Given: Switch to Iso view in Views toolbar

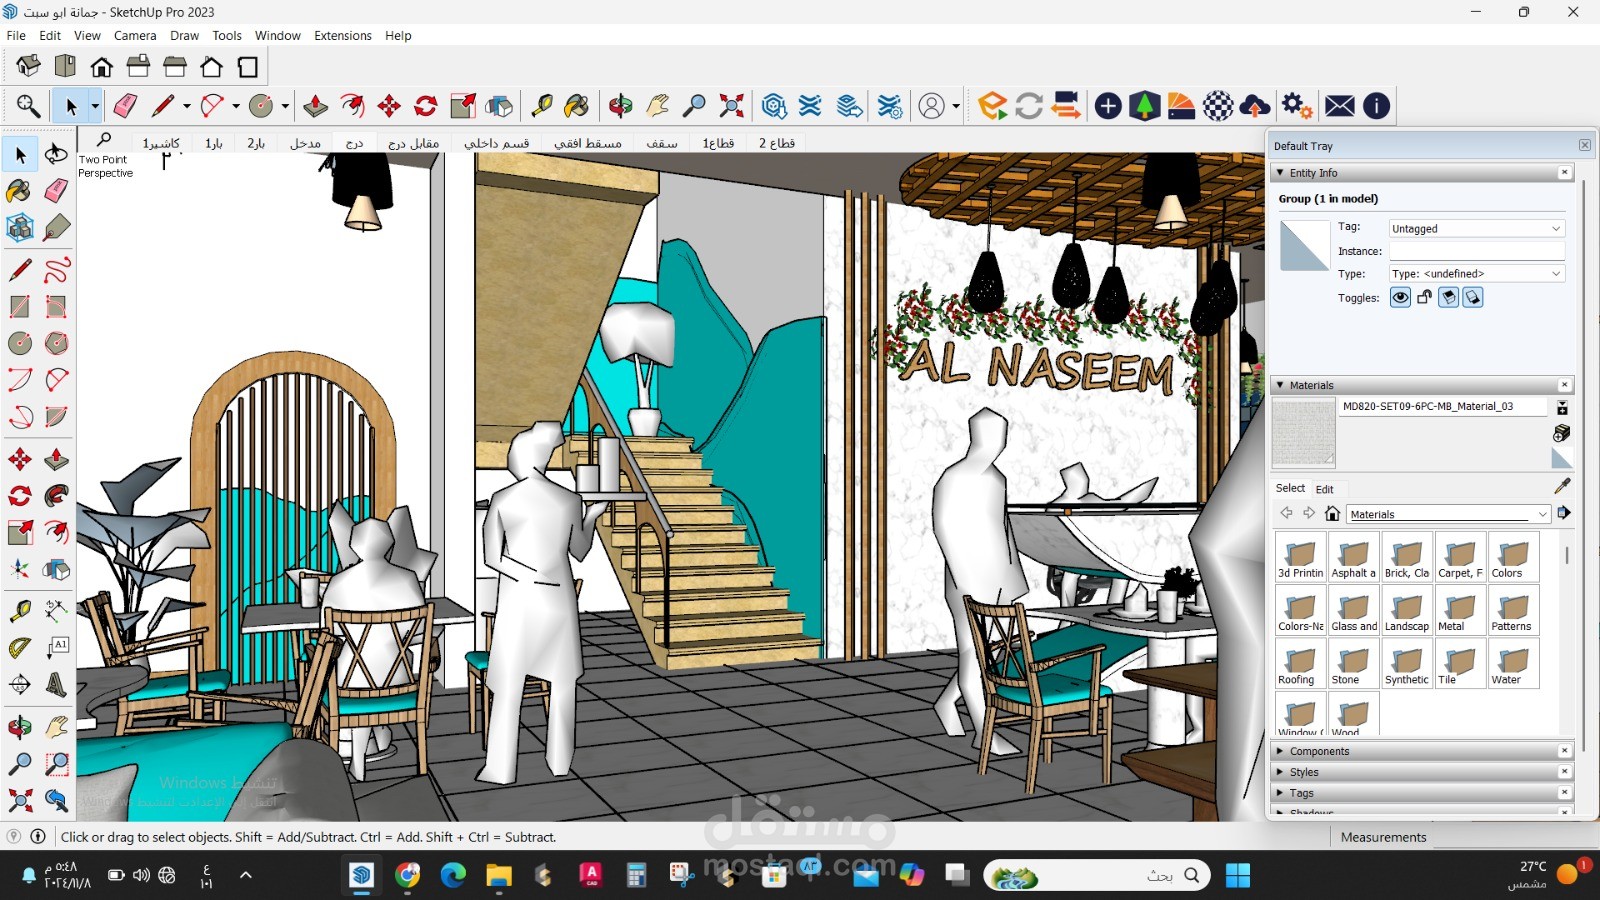Looking at the screenshot, I should (x=28, y=67).
